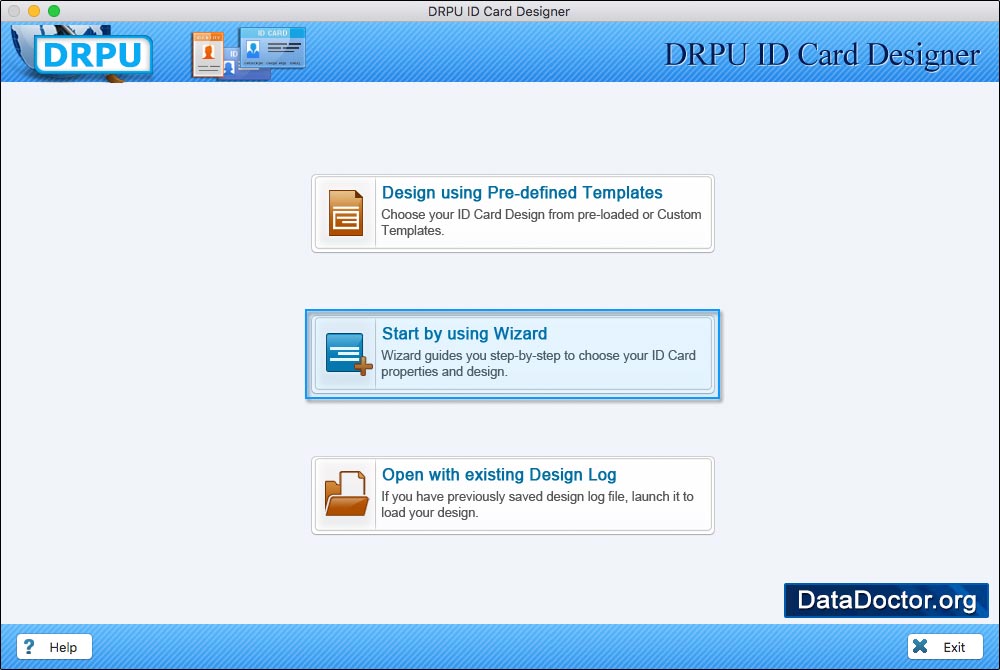Click the question mark Help icon

29,646
